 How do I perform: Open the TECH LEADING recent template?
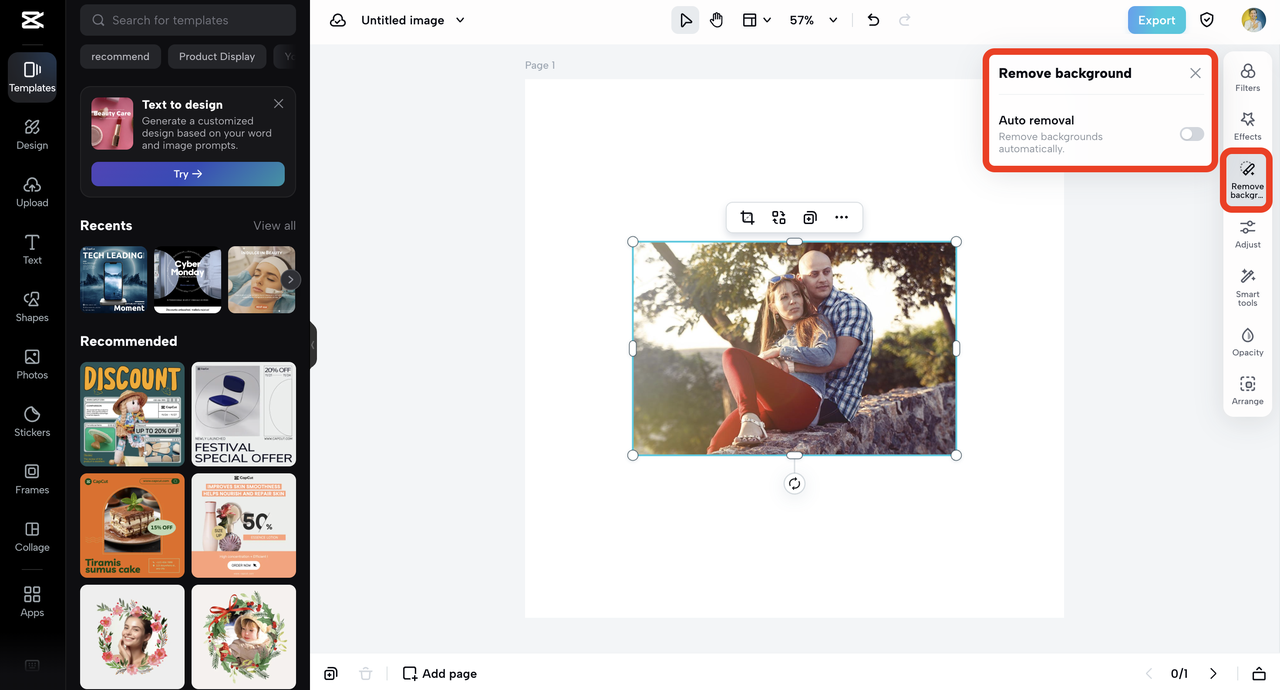pyautogui.click(x=114, y=280)
